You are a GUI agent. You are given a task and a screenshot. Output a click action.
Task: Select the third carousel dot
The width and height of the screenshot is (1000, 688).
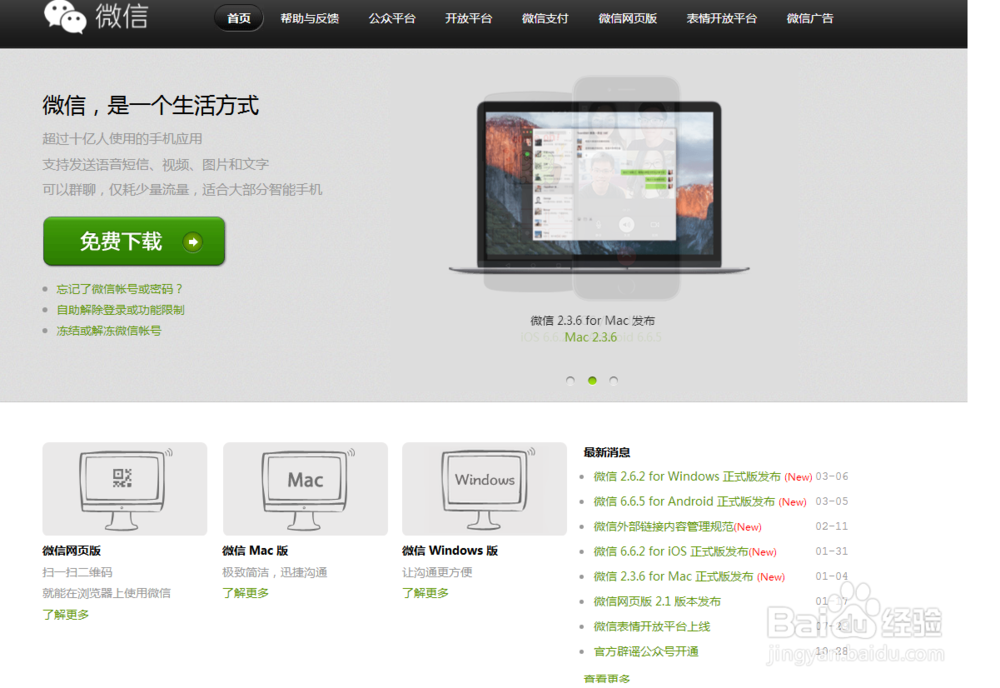(x=612, y=380)
